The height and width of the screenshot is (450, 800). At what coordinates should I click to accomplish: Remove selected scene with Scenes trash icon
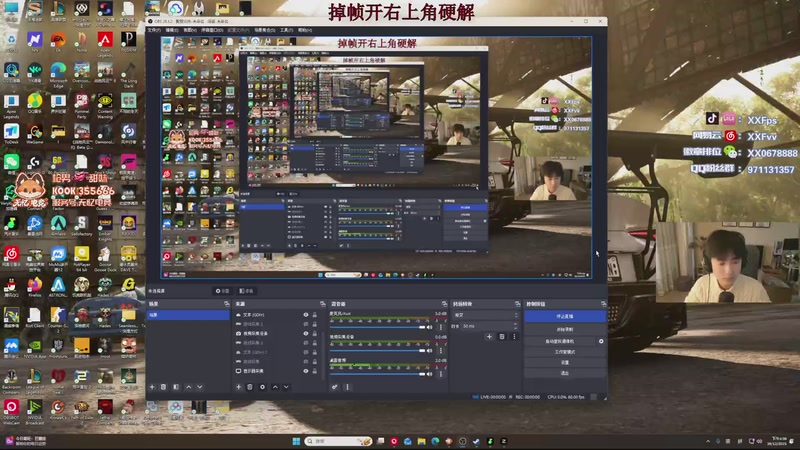163,387
